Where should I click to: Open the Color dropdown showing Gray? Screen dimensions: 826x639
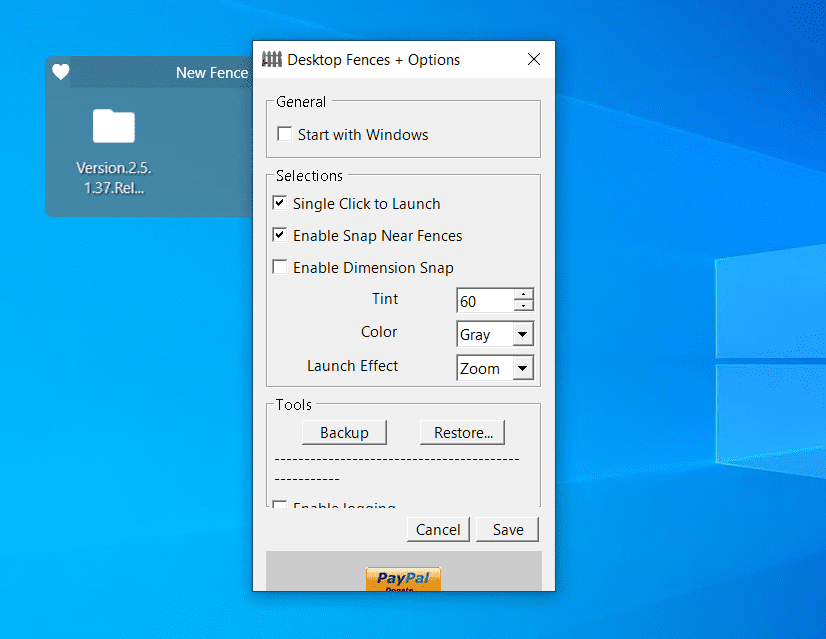pos(523,334)
